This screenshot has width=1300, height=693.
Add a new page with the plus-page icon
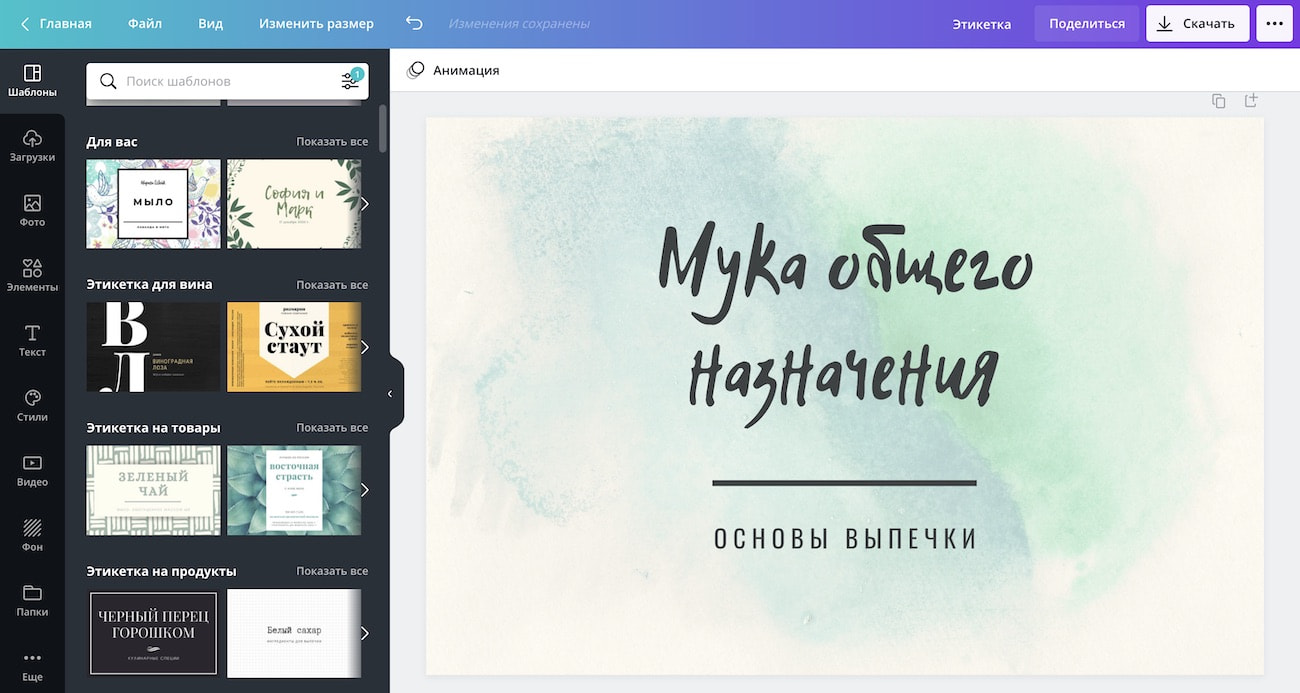coord(1250,101)
